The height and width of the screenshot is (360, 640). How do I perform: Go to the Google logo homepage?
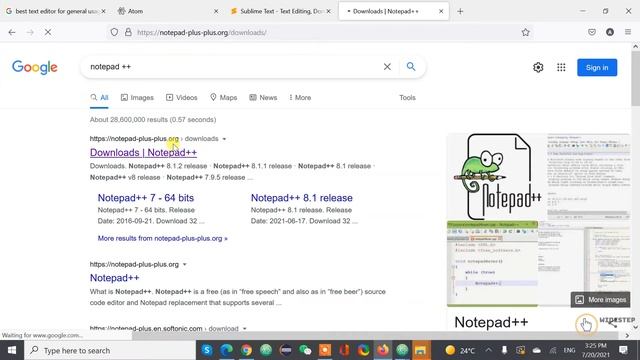point(35,67)
